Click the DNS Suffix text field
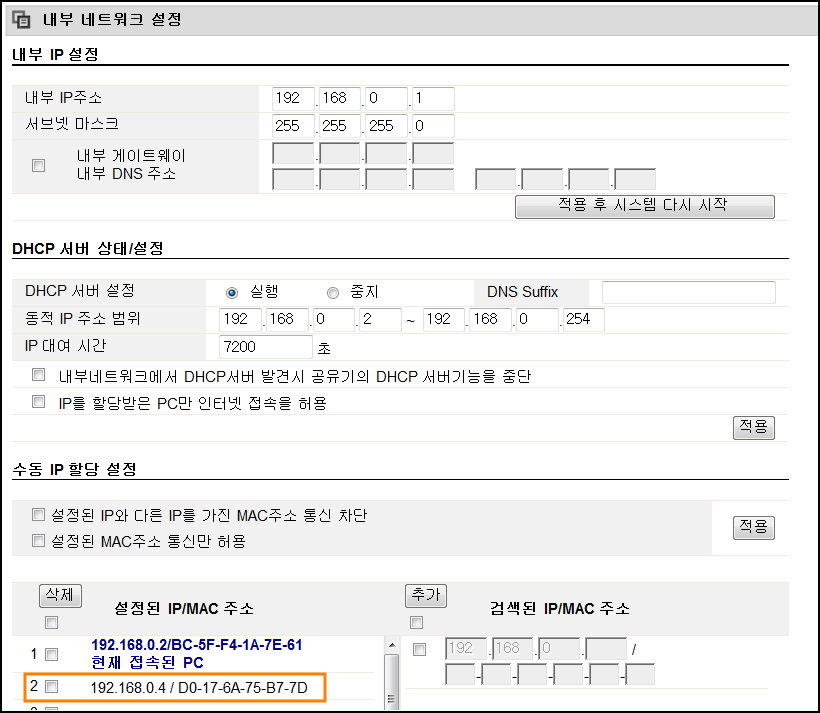Image resolution: width=820 pixels, height=713 pixels. click(x=689, y=292)
